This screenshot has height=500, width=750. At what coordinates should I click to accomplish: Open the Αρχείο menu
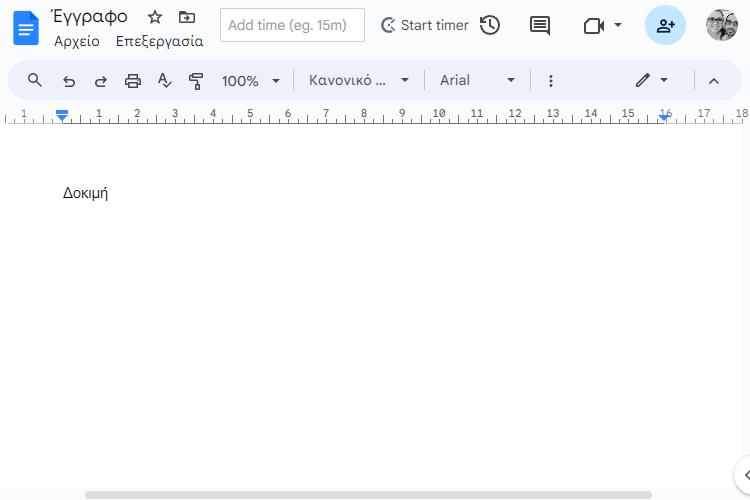(77, 42)
